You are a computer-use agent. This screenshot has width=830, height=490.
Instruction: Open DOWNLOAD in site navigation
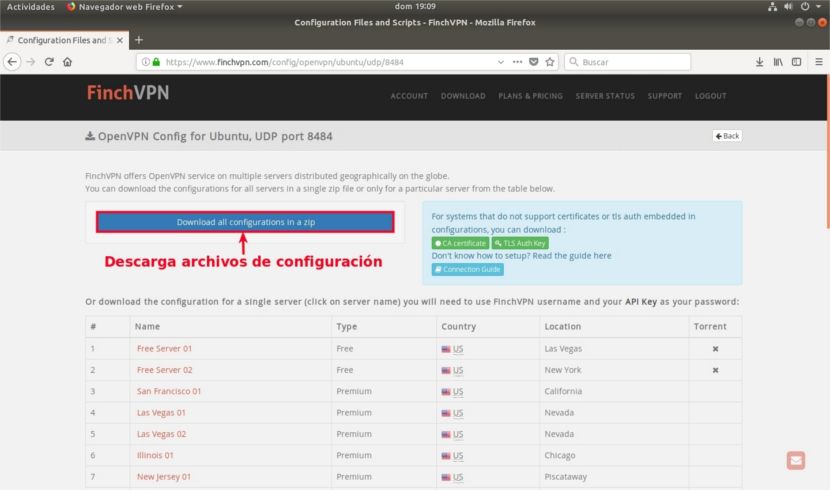(x=463, y=96)
